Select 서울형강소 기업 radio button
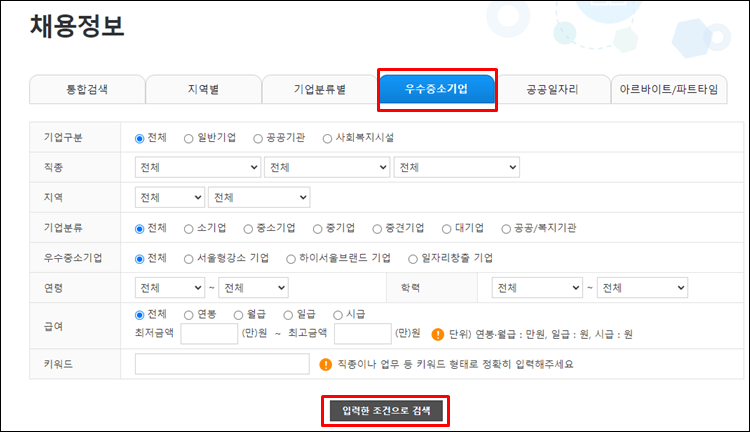Image resolution: width=750 pixels, height=432 pixels. (190, 258)
